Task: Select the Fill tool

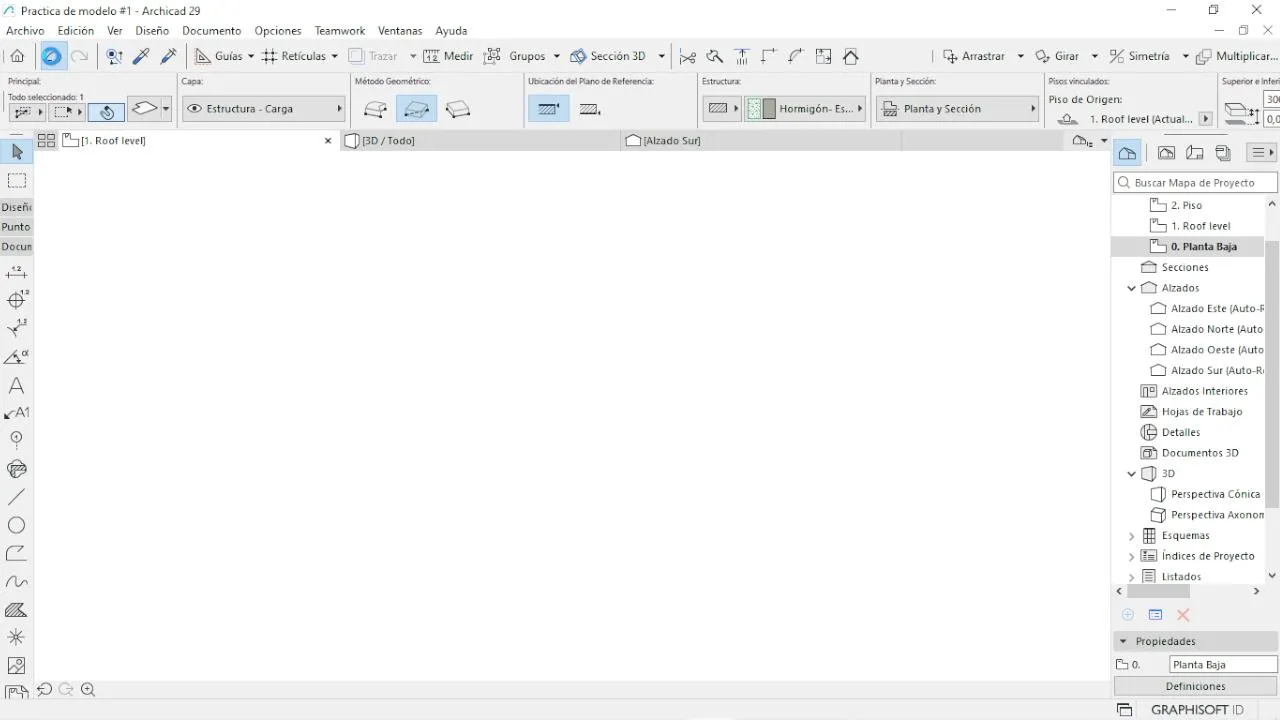Action: (x=17, y=609)
